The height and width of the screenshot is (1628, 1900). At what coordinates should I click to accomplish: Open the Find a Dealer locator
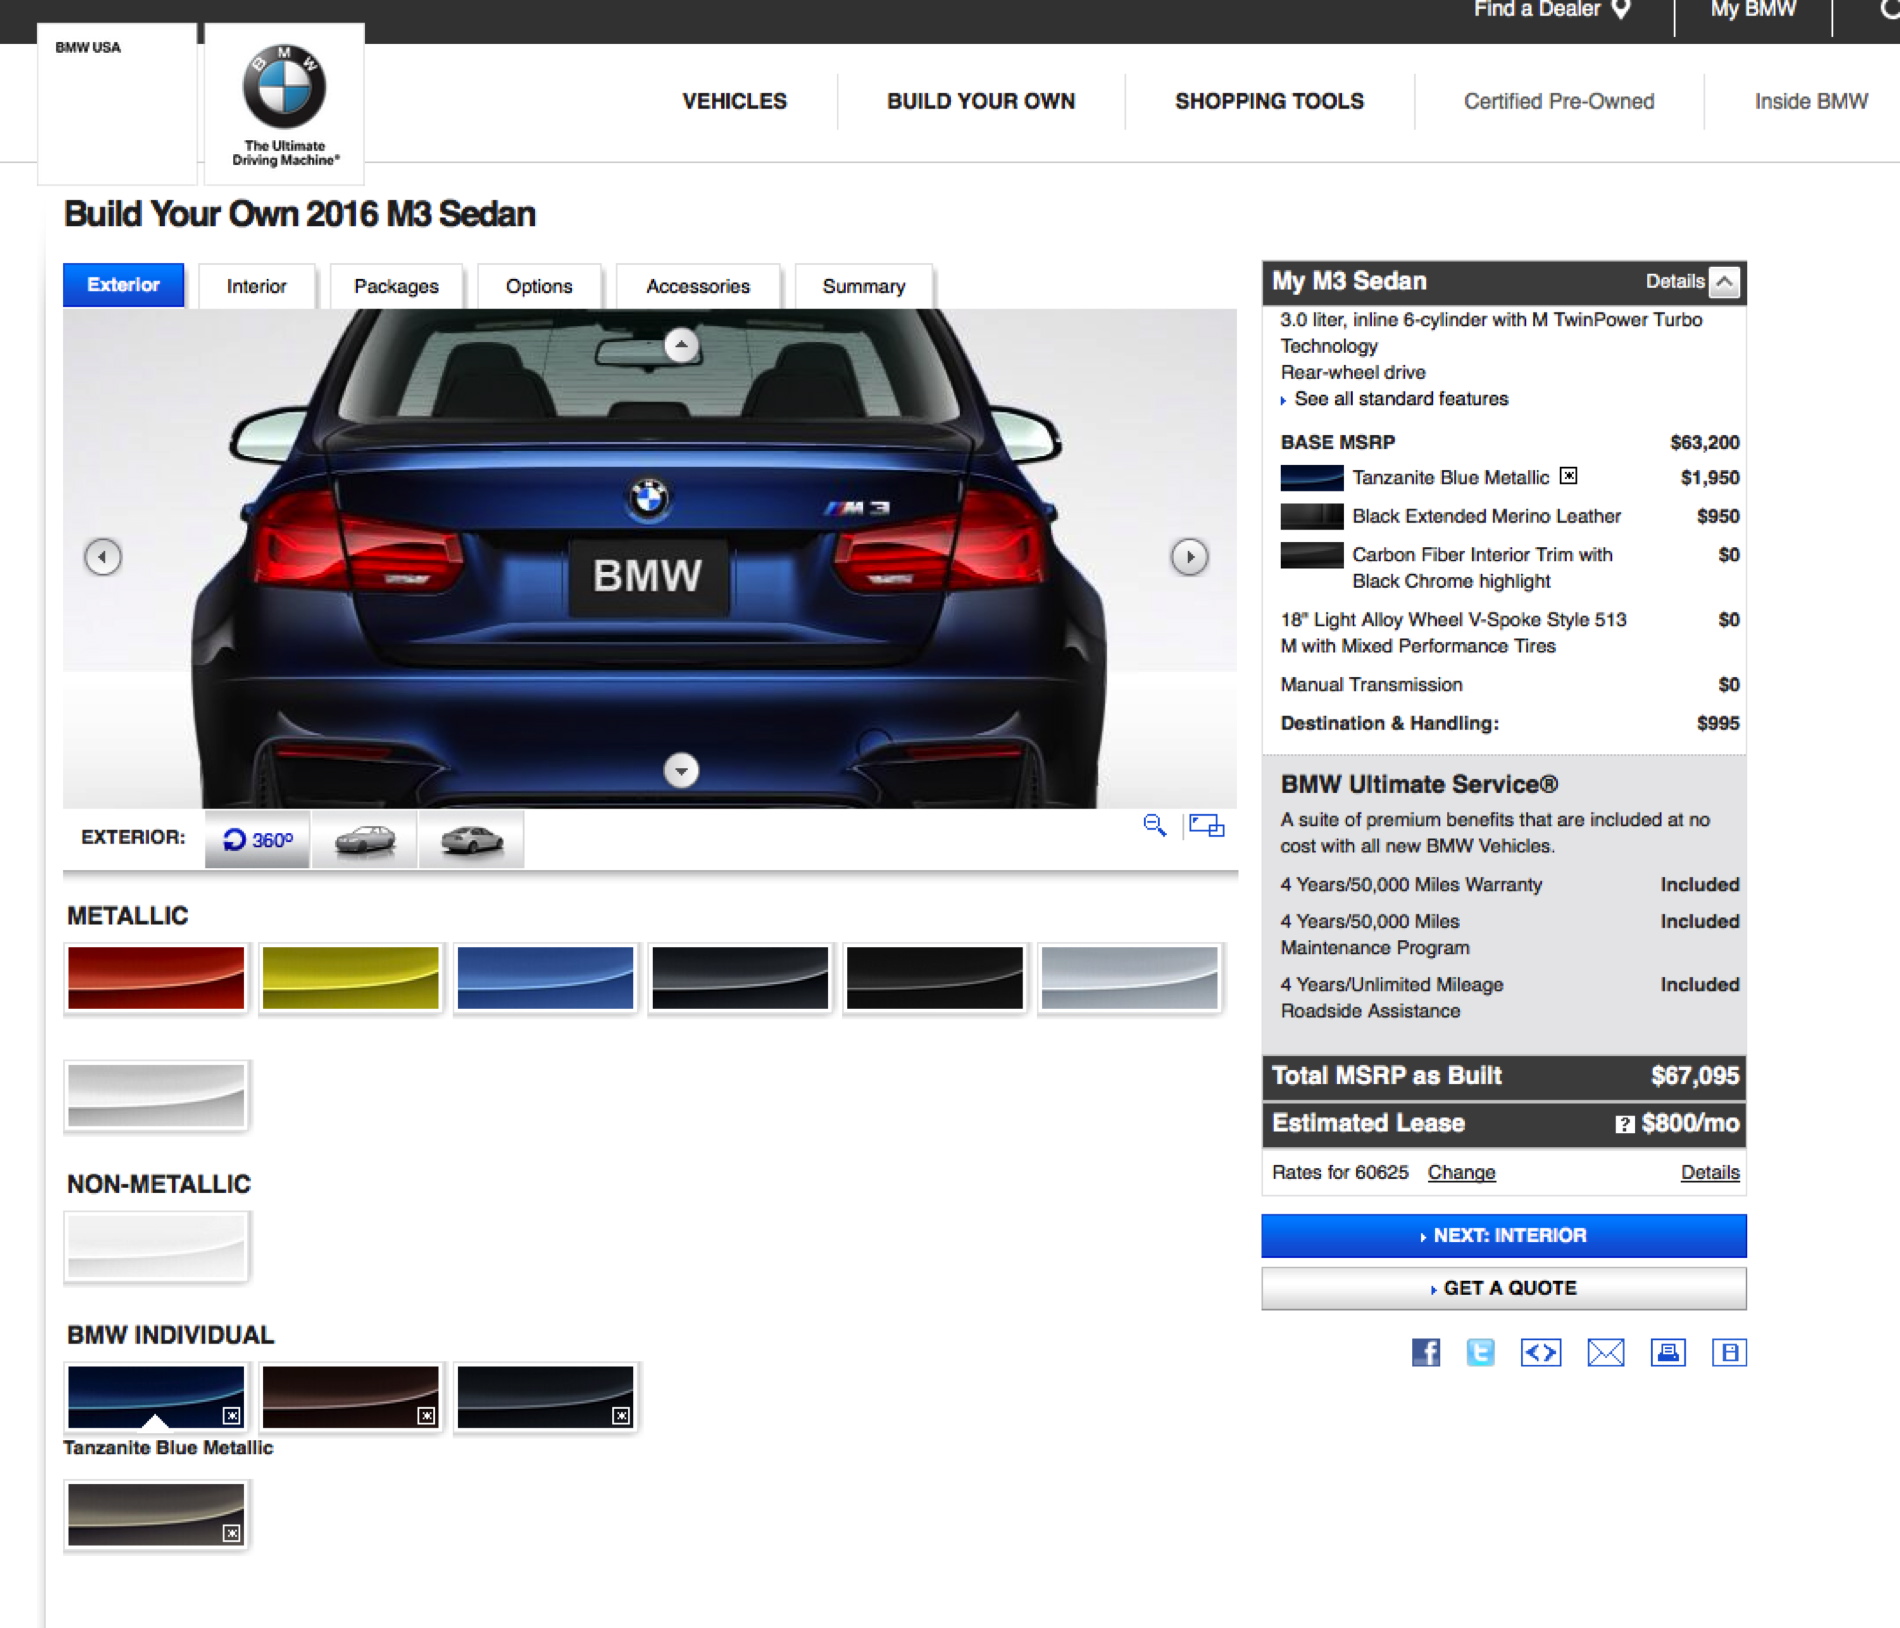[1551, 10]
